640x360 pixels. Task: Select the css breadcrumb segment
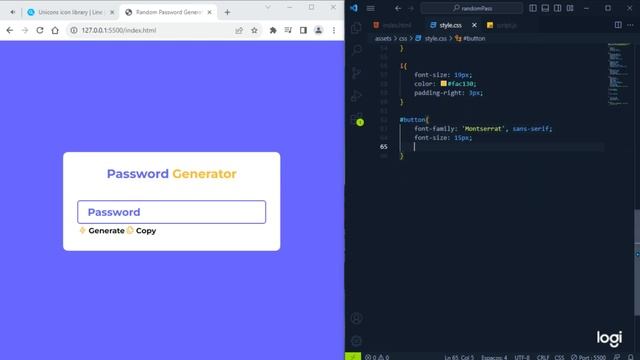tap(403, 38)
